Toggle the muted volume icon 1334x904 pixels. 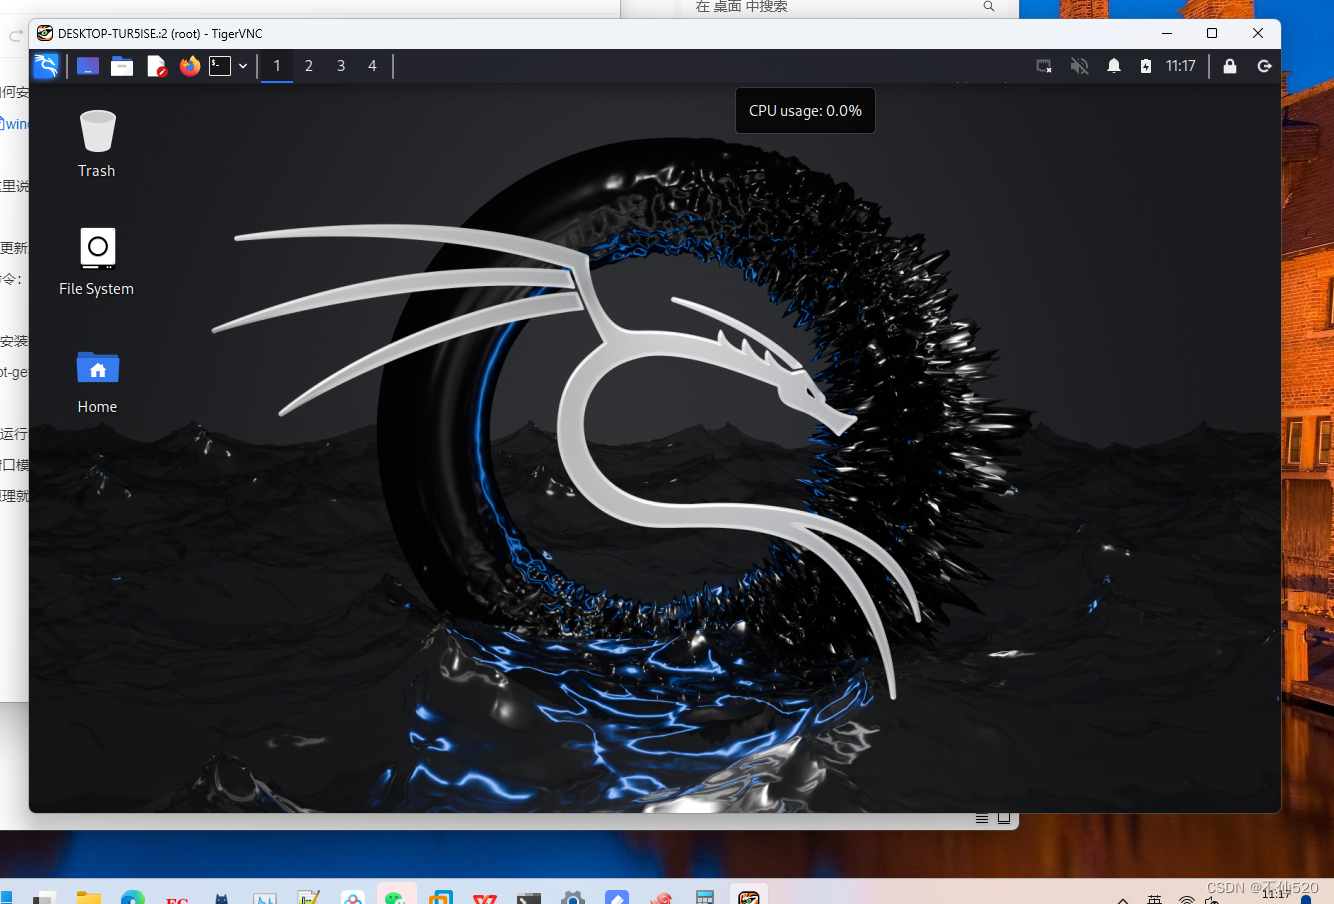pos(1079,66)
